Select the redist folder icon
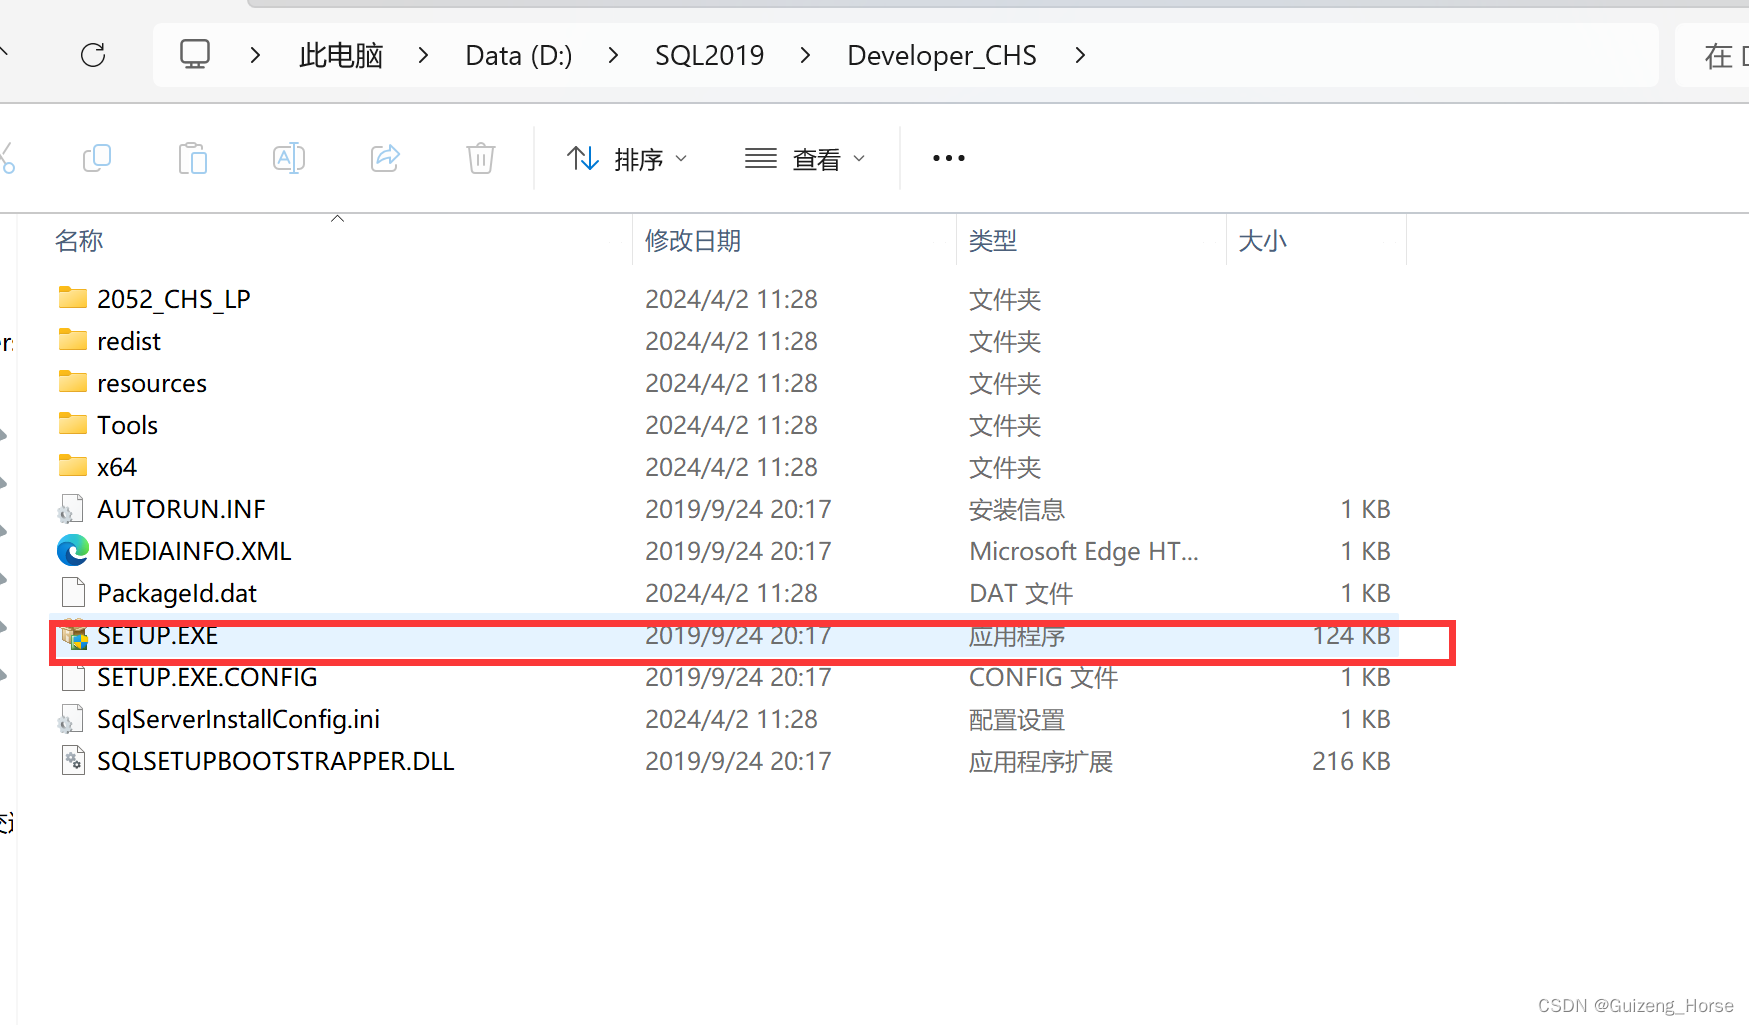 click(x=73, y=339)
